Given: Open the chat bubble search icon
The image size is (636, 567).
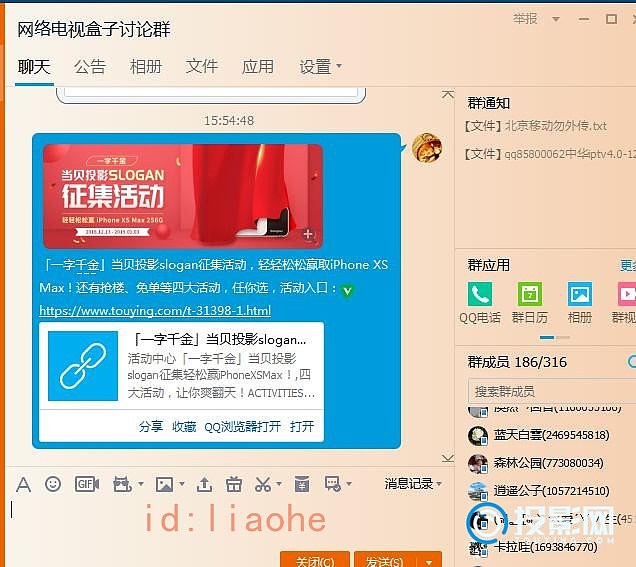Looking at the screenshot, I should click(x=333, y=484).
